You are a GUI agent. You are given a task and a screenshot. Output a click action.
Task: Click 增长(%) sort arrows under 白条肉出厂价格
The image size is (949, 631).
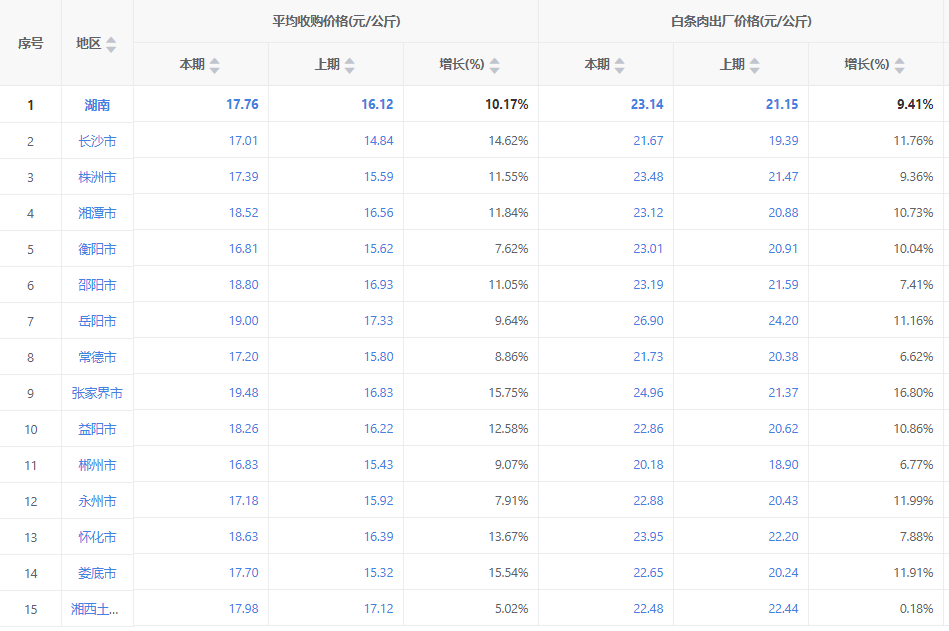899,65
